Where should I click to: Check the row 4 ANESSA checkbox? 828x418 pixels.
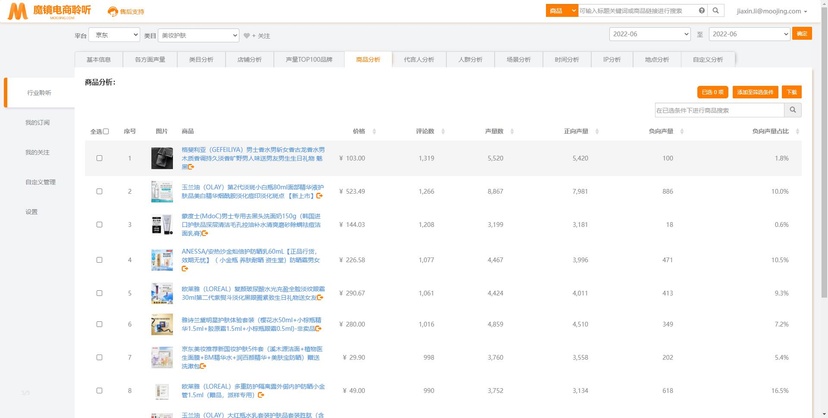99,260
